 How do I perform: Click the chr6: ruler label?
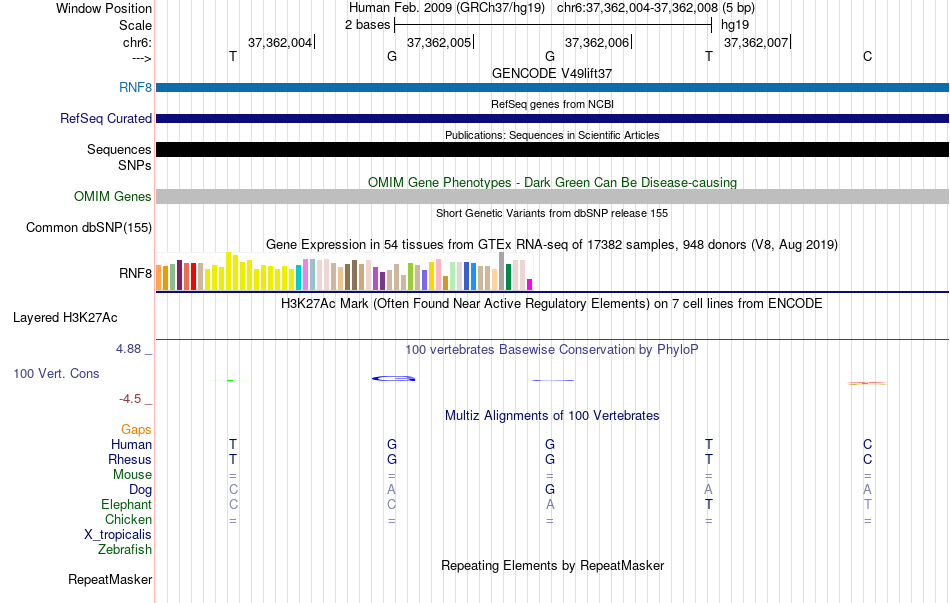pyautogui.click(x=138, y=42)
